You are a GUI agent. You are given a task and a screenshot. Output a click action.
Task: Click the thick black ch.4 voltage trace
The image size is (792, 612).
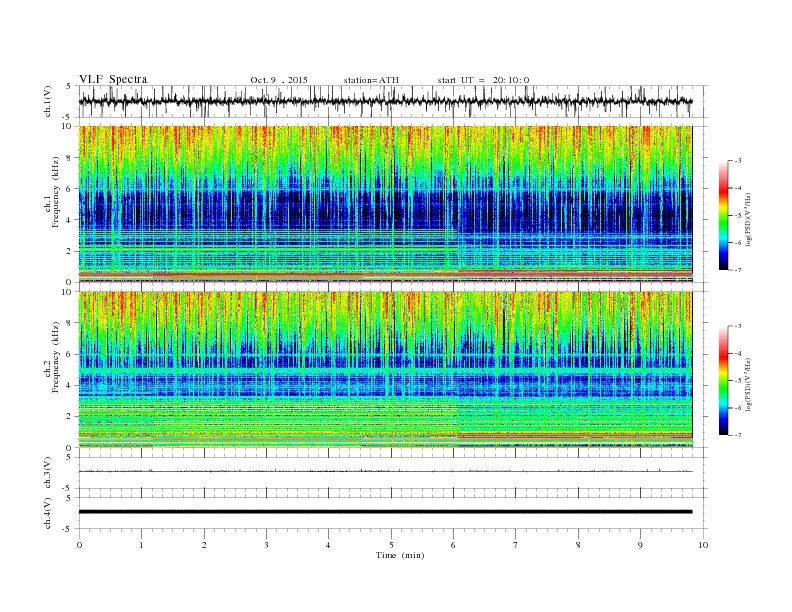pos(385,512)
